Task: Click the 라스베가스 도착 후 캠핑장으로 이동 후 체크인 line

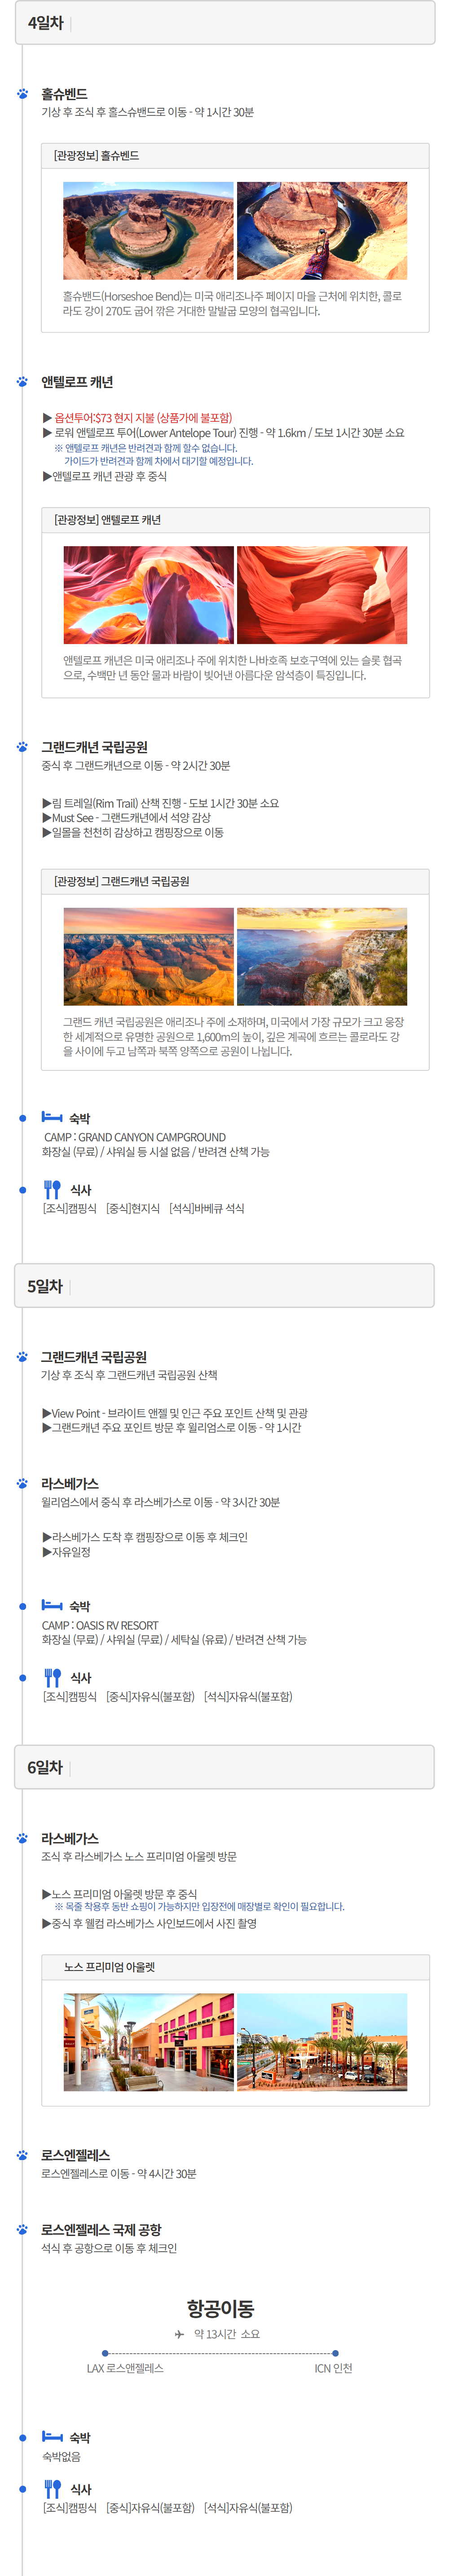Action: pyautogui.click(x=145, y=1537)
